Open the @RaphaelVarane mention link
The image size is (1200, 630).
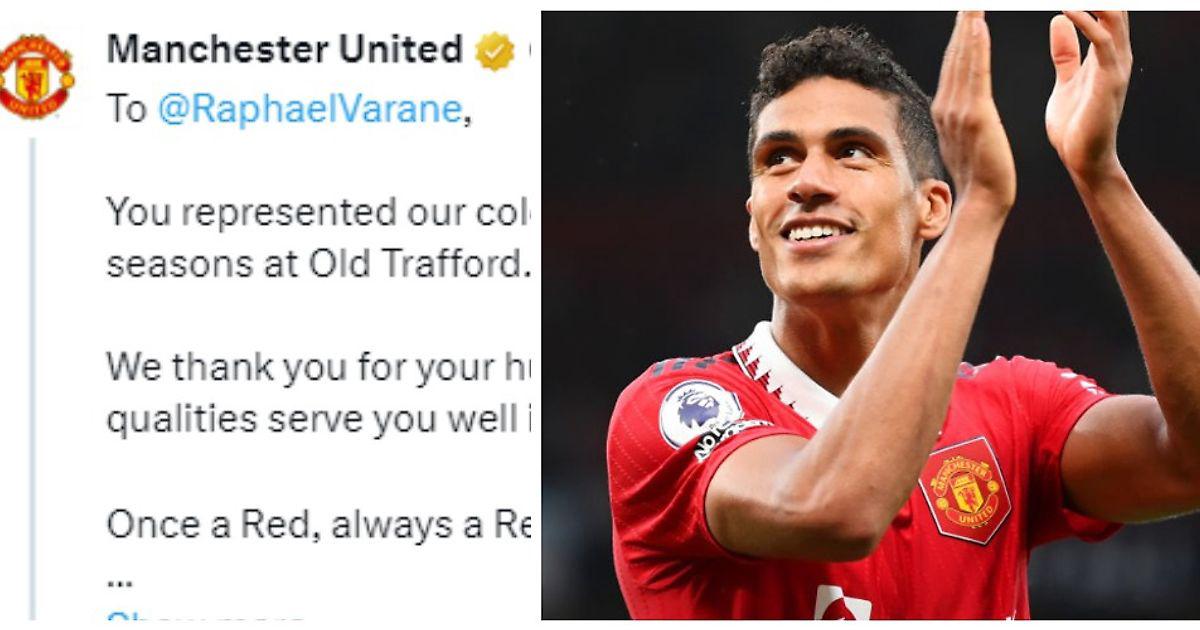pos(310,109)
